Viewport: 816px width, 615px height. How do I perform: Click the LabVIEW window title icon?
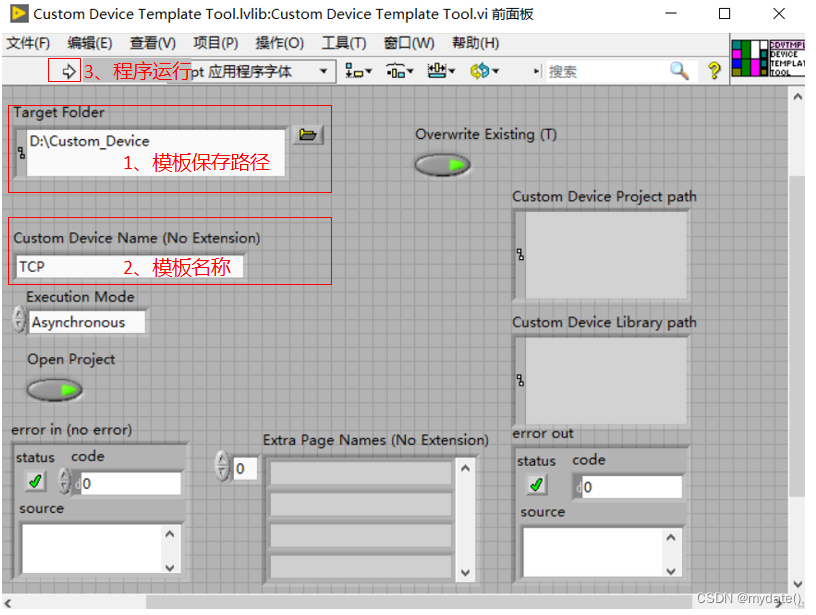click(19, 13)
